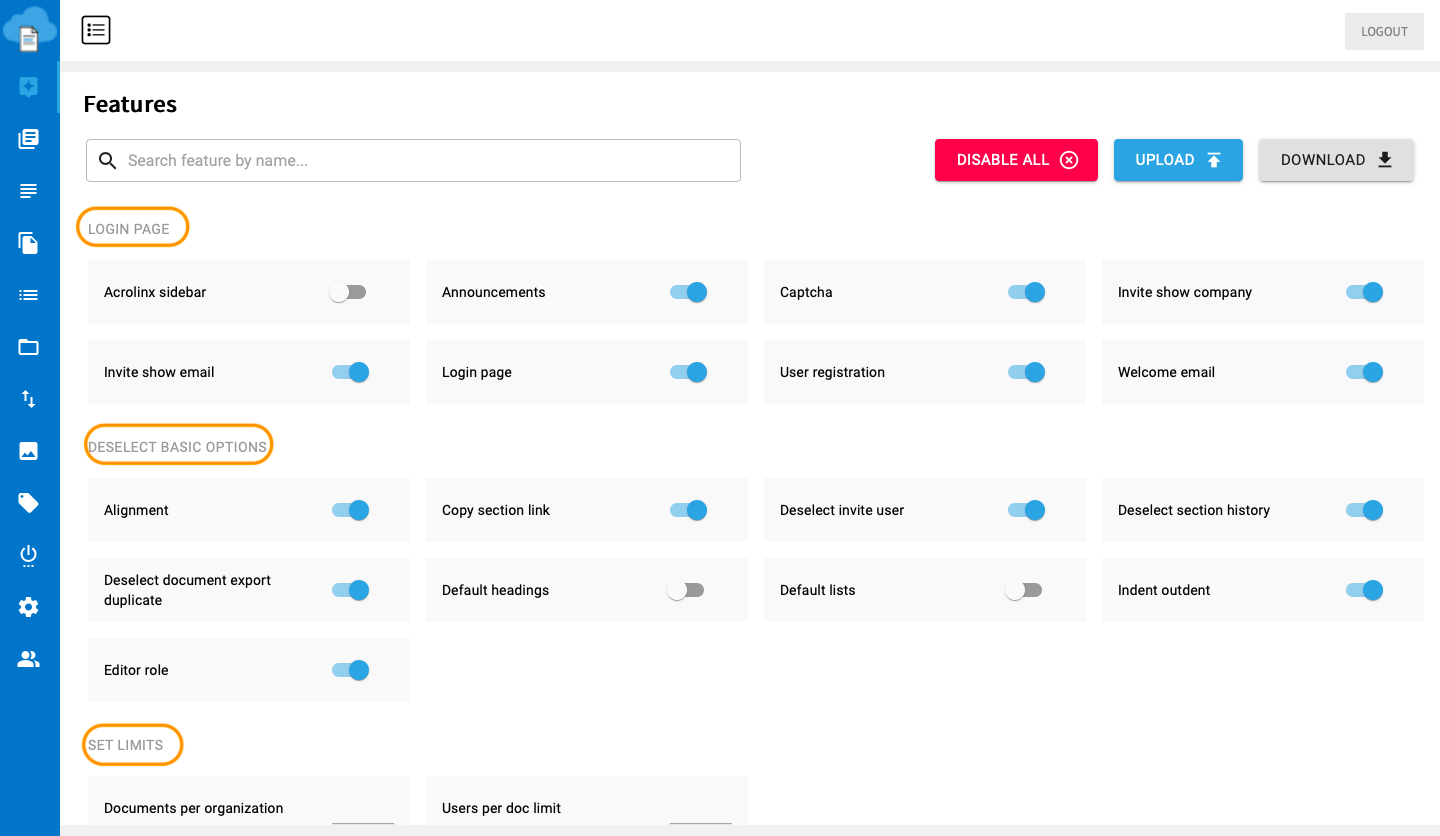The height and width of the screenshot is (836, 1440).
Task: Click the LOGOUT button
Action: [x=1384, y=32]
